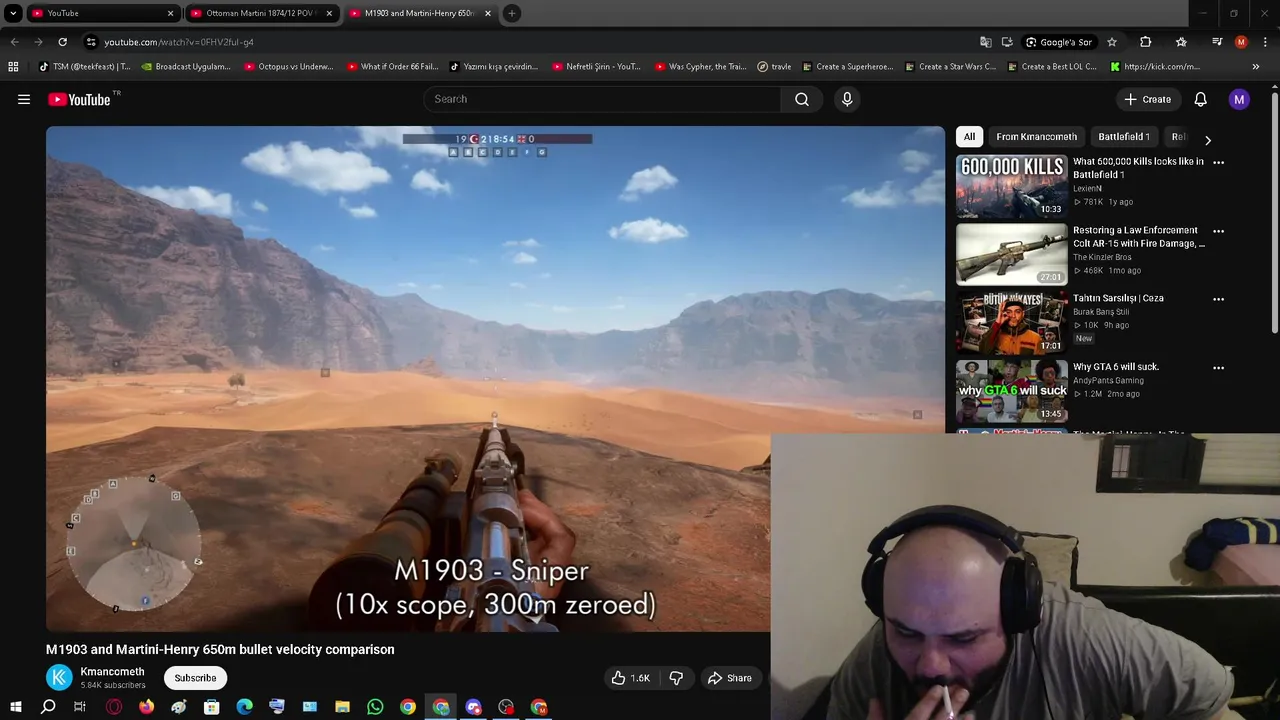
Task: Subscribe to Kmancometh channel
Action: [x=195, y=678]
